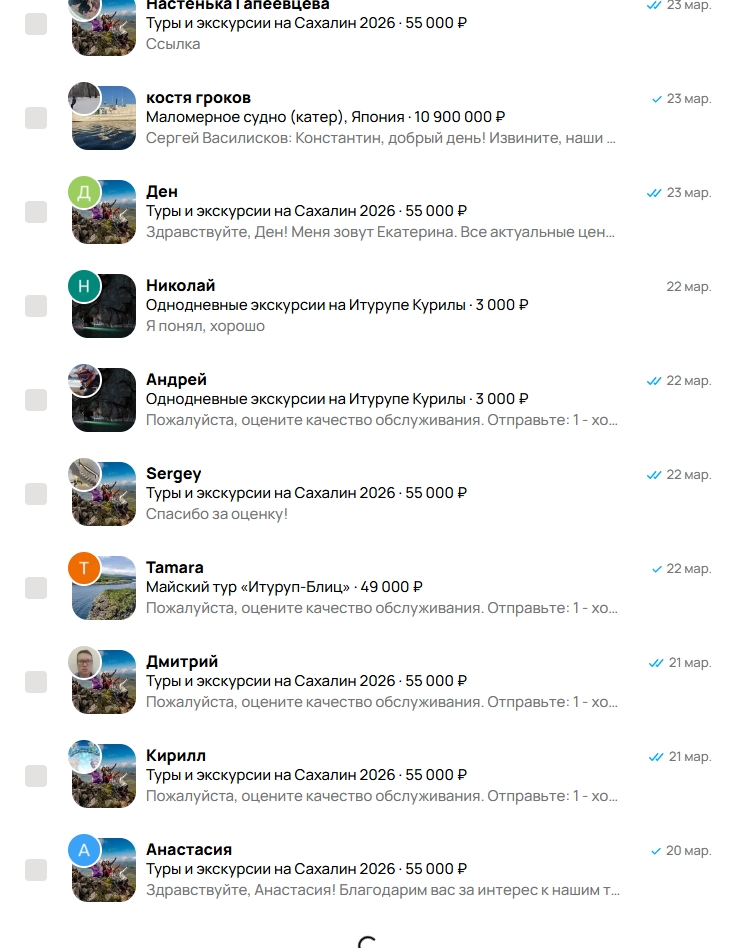This screenshot has width=736, height=948.
Task: Click the double-check read mark on Sergey's chat
Action: pyautogui.click(x=654, y=475)
